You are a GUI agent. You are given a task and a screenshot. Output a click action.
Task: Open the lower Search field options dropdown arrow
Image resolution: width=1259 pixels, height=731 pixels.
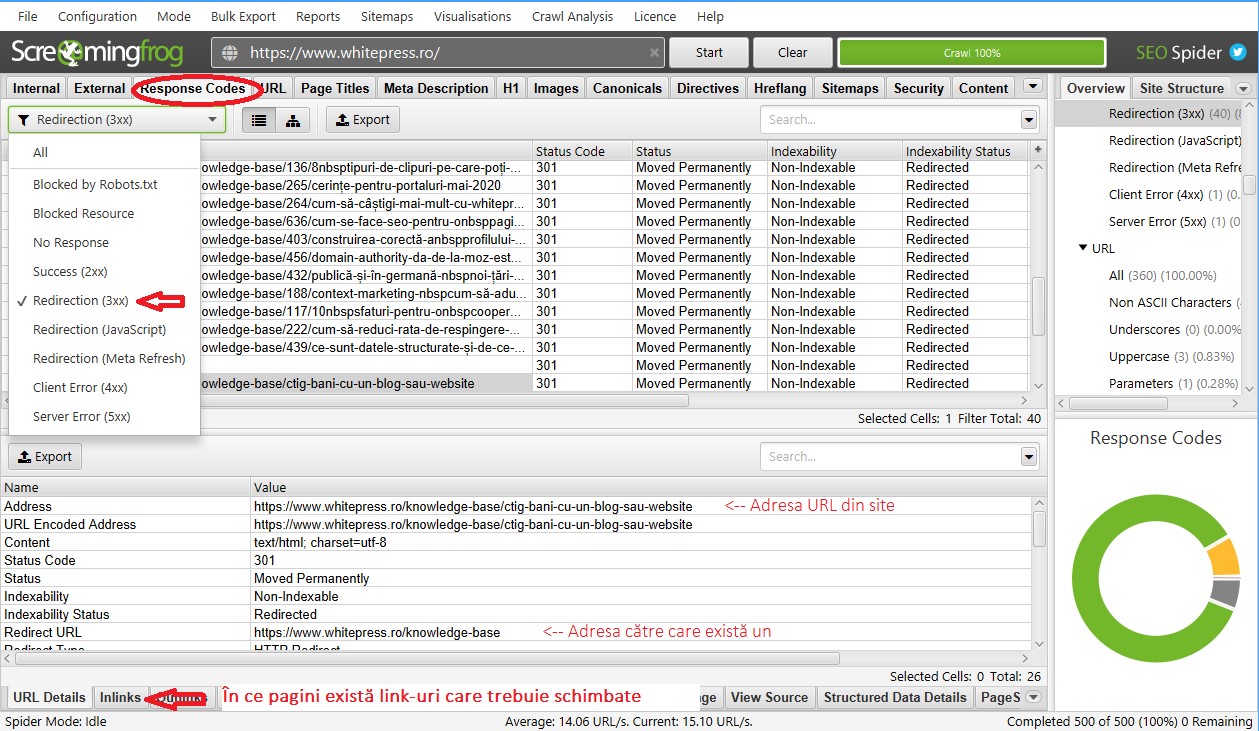click(1029, 457)
